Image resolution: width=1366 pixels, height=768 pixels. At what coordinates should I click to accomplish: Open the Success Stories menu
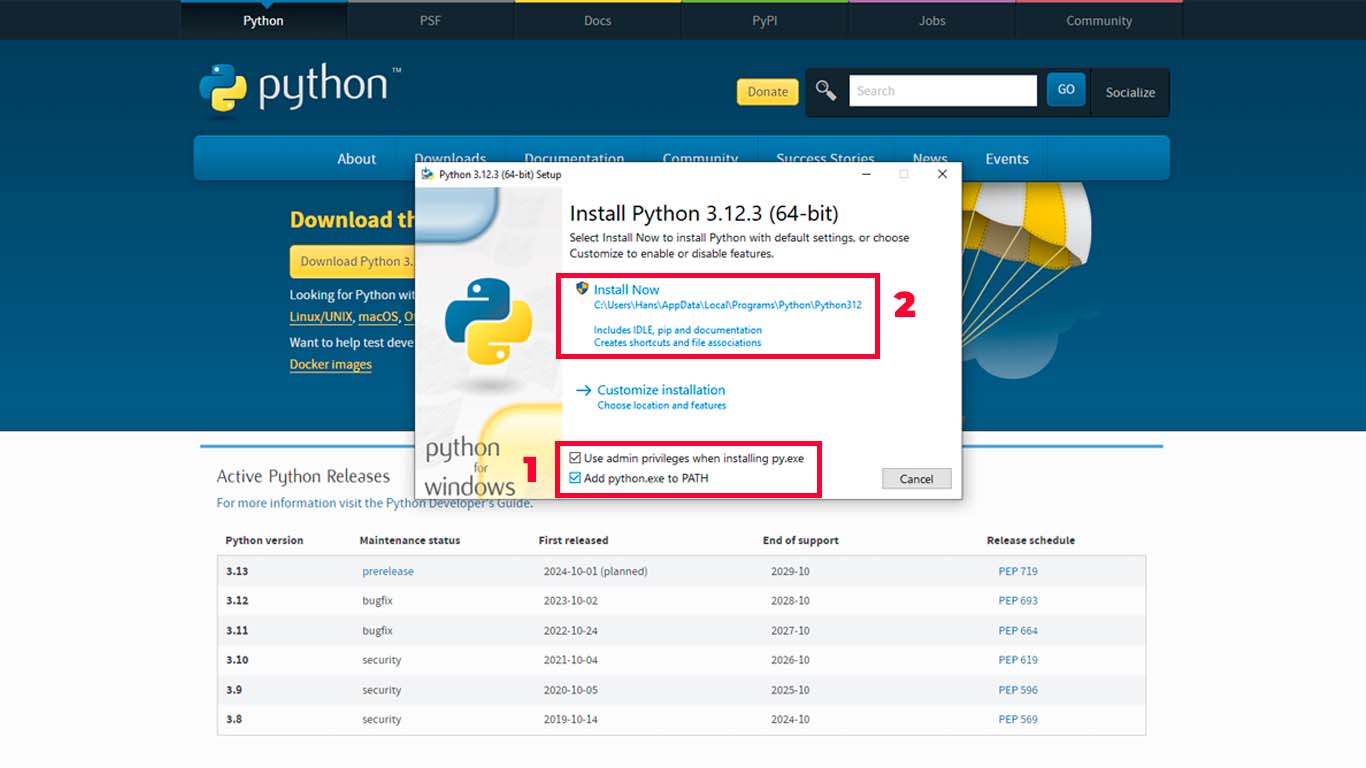click(x=825, y=159)
